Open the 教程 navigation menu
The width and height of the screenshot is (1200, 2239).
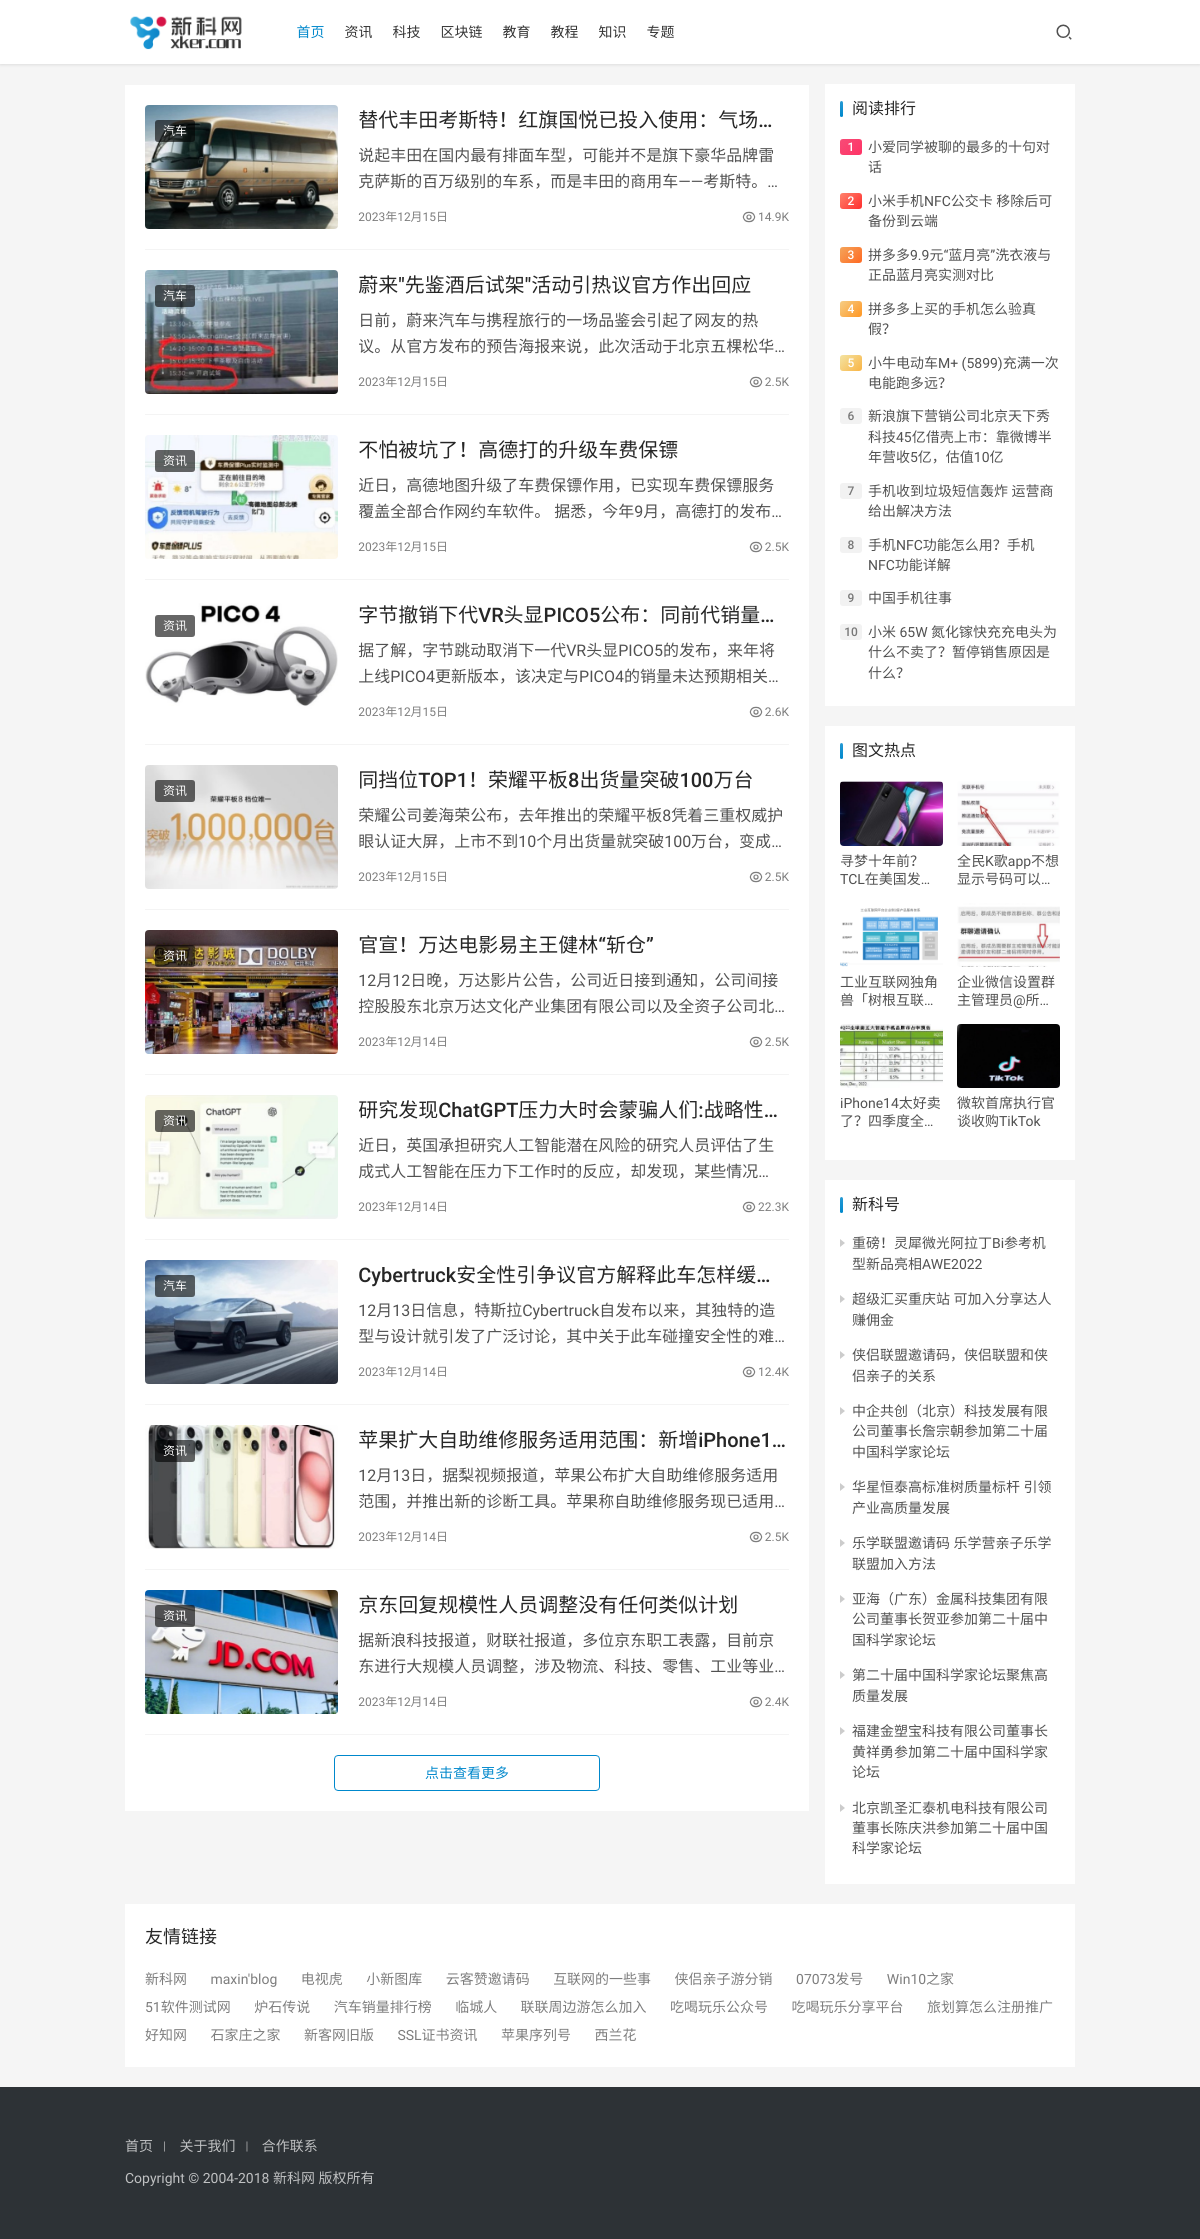(x=564, y=32)
